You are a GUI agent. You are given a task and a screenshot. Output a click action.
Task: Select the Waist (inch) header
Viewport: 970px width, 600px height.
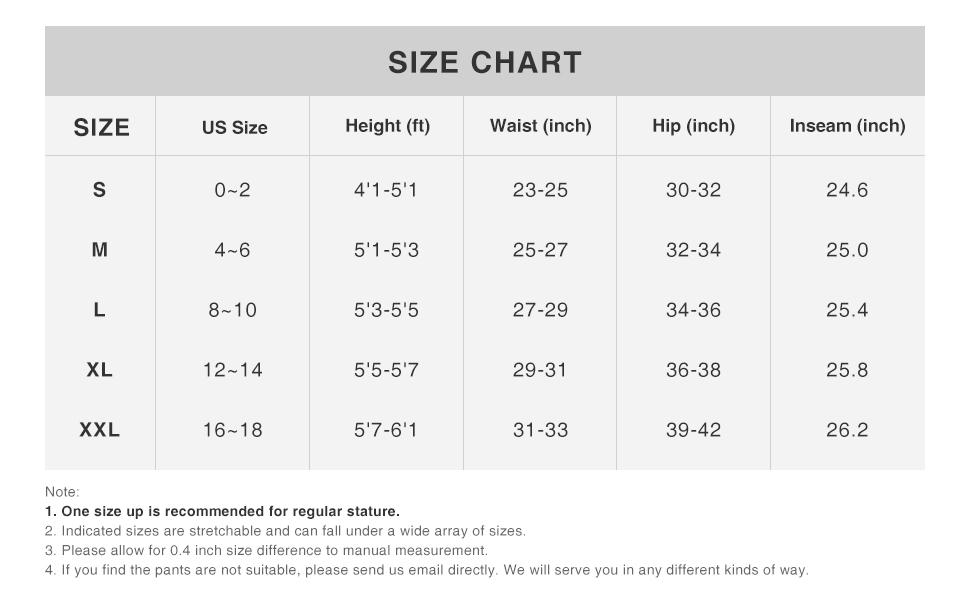coord(540,126)
